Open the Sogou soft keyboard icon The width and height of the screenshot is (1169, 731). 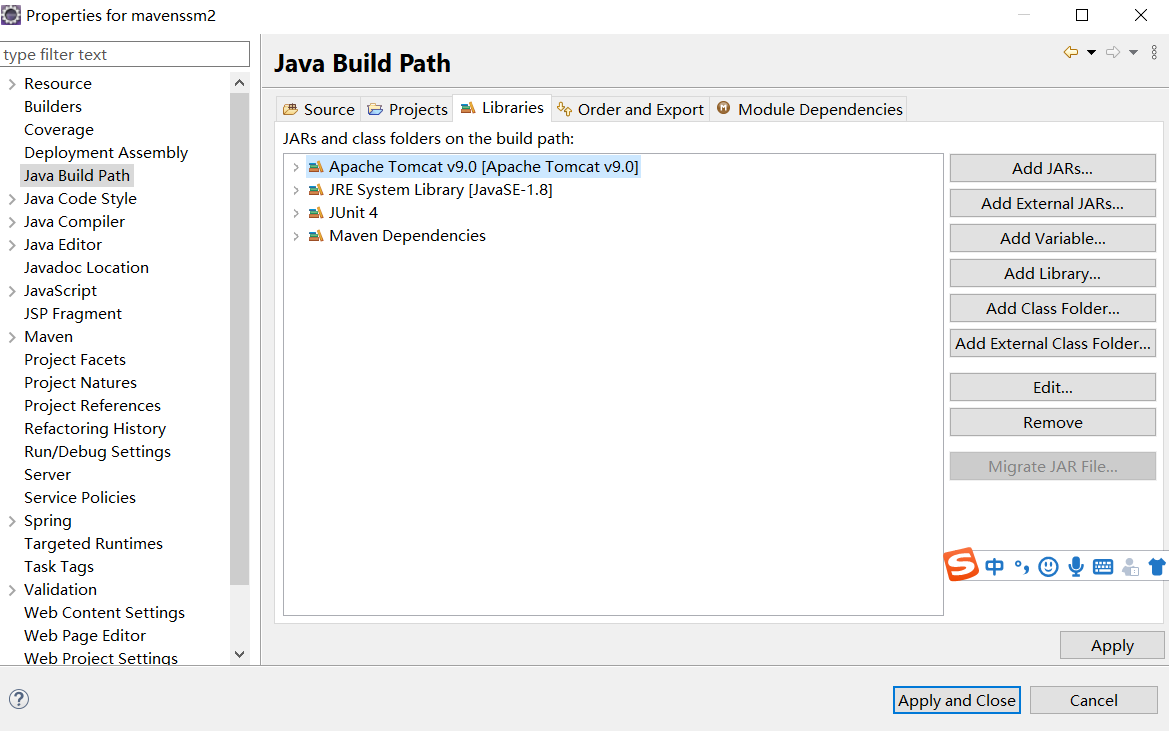click(1103, 567)
